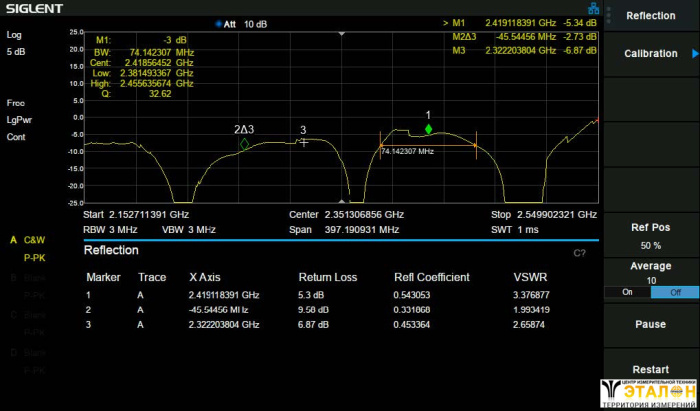
Task: Open the Reflection softkey menu
Action: [651, 16]
